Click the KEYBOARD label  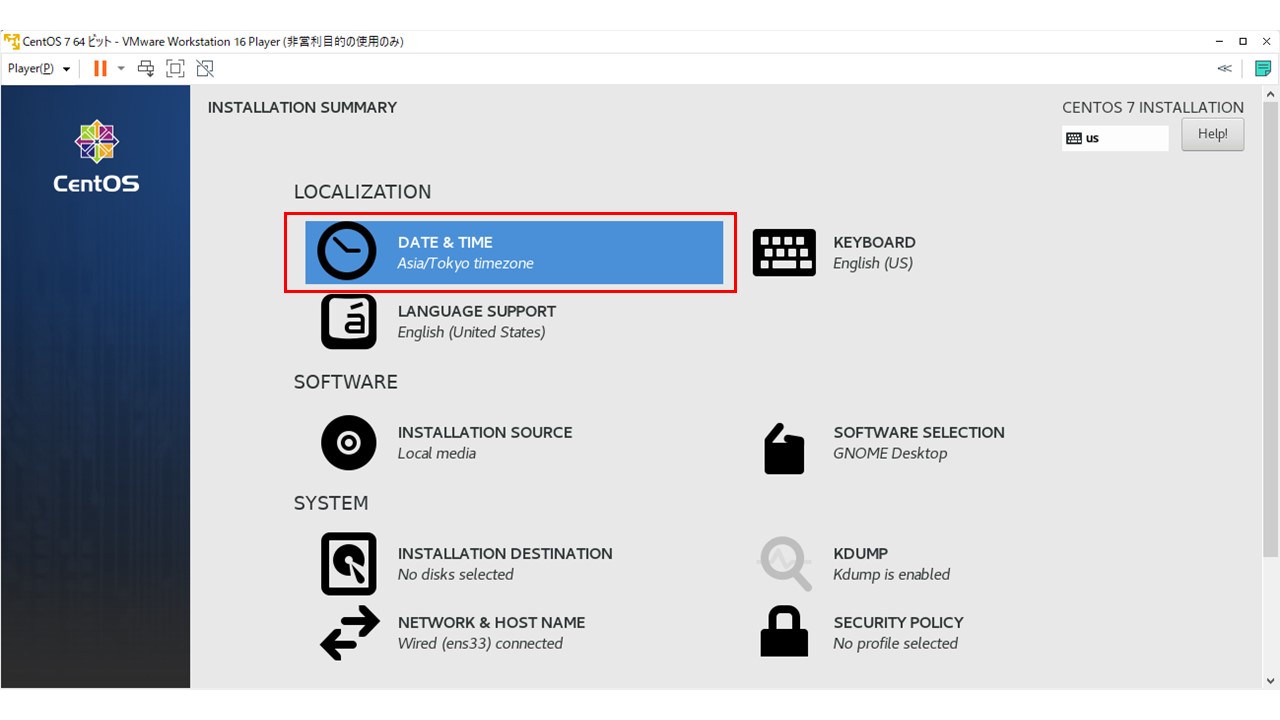(x=874, y=242)
